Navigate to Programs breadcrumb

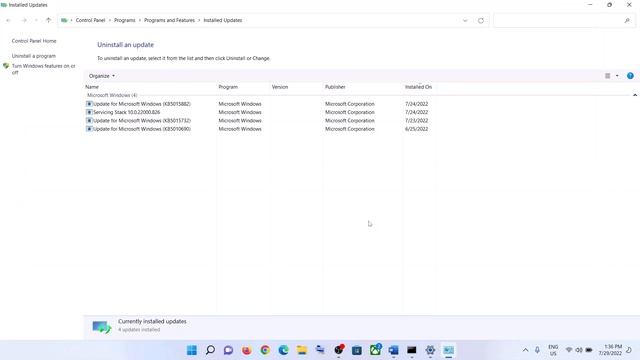pyautogui.click(x=124, y=20)
